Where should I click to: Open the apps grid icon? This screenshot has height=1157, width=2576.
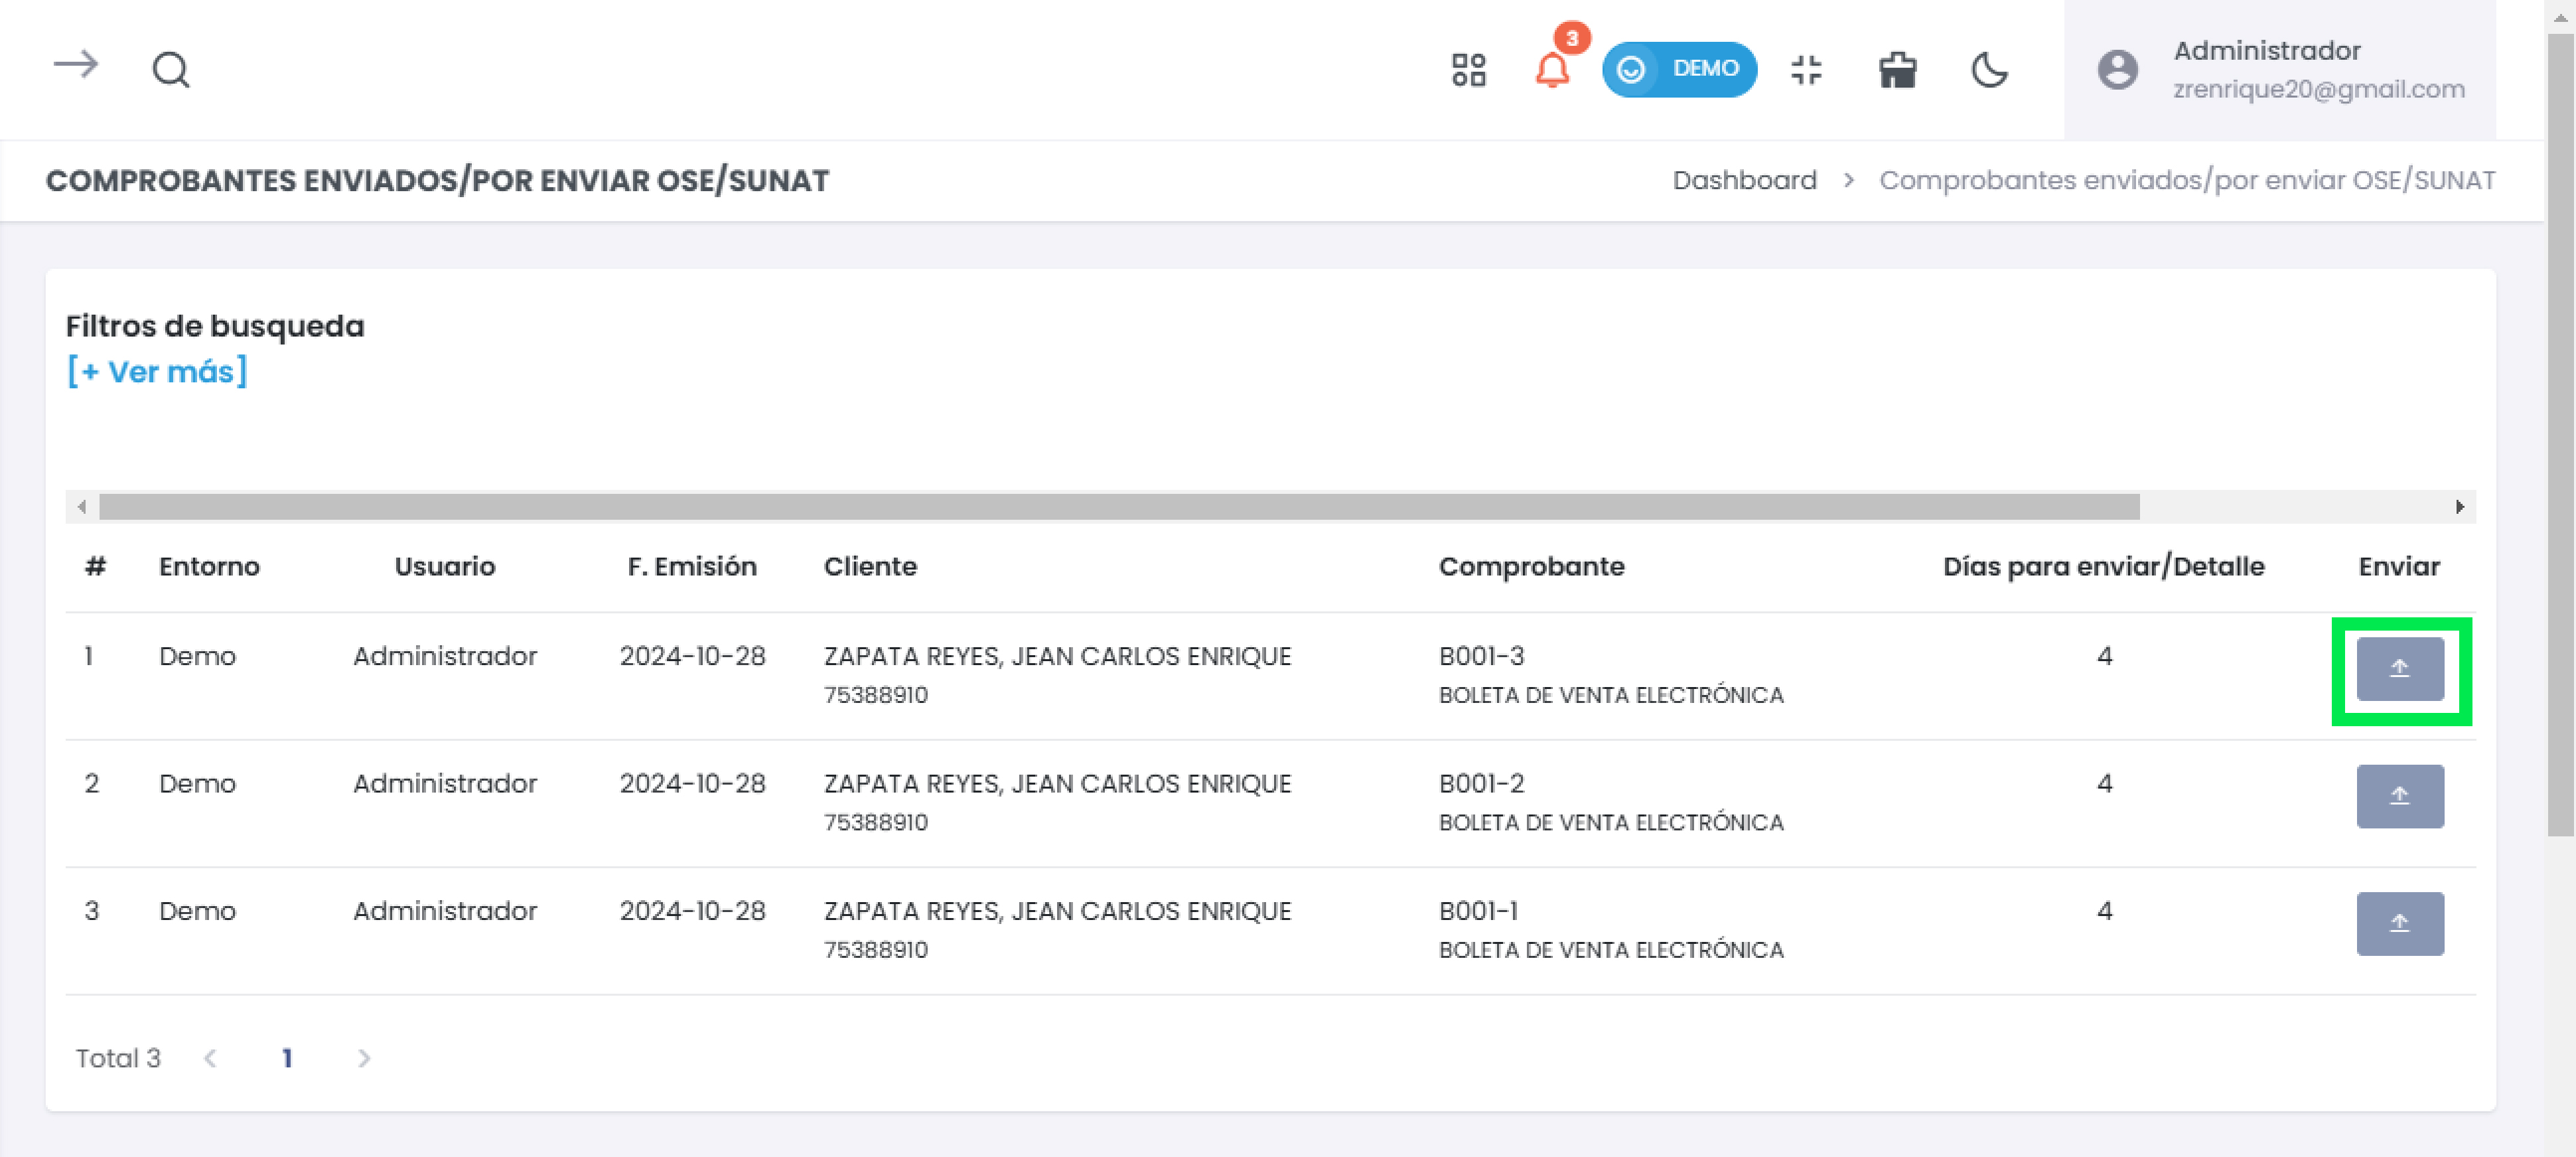1468,70
